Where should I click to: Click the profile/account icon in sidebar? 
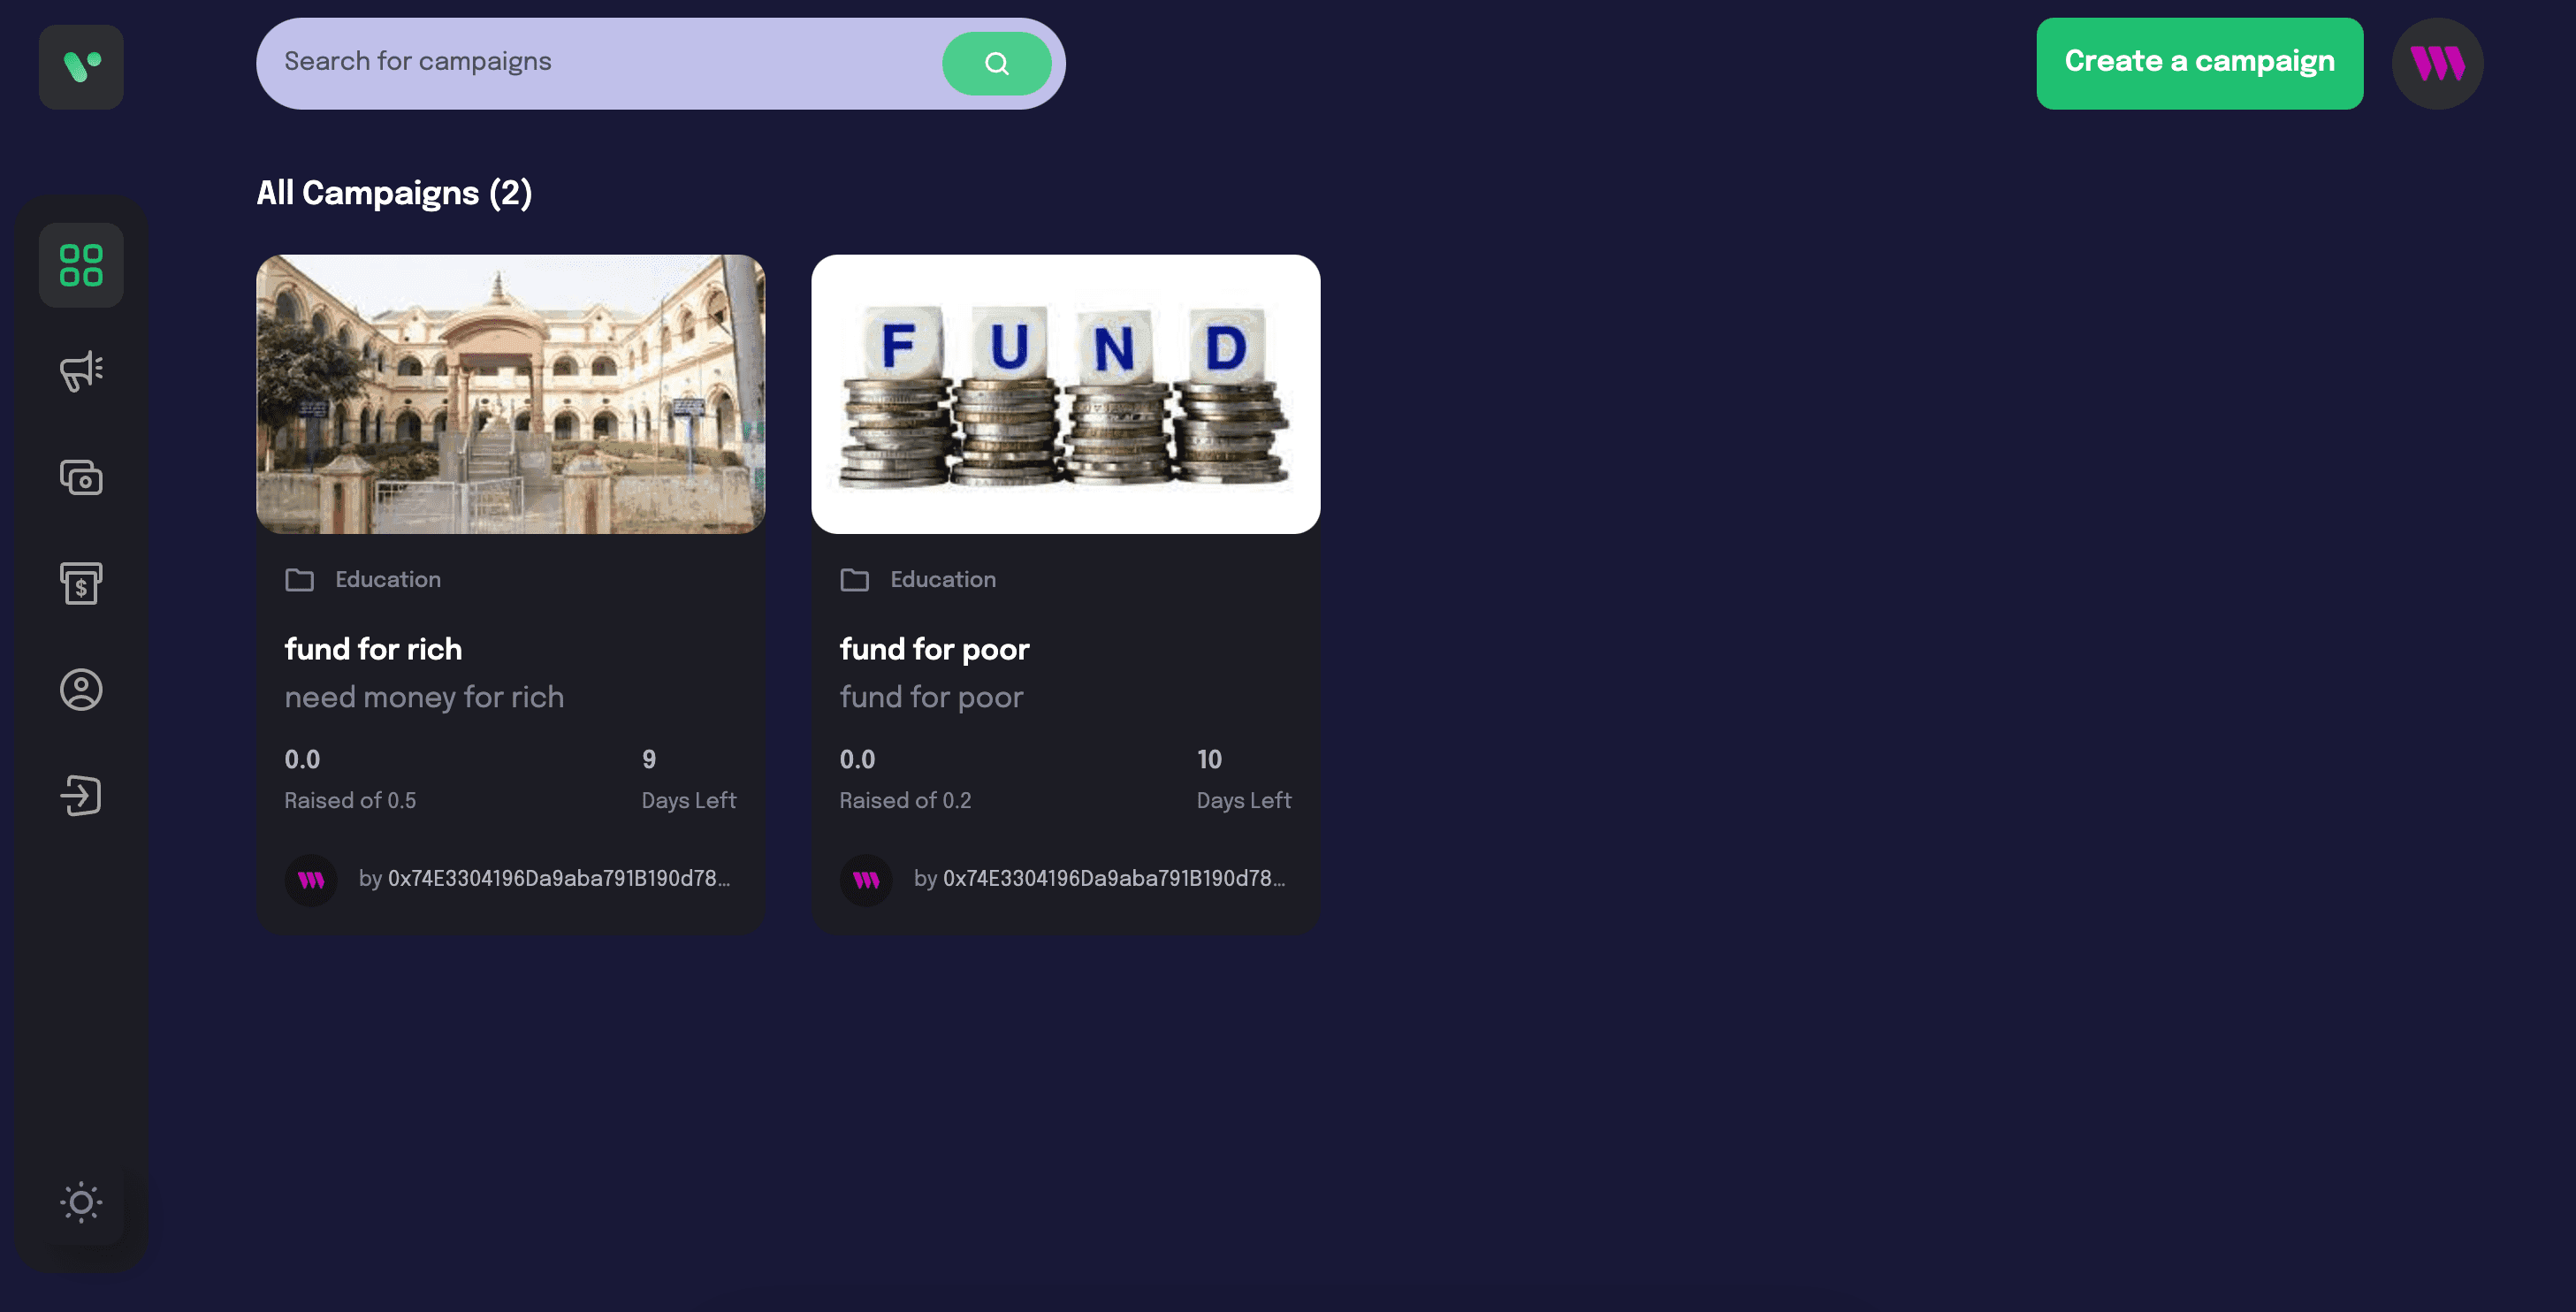click(80, 690)
